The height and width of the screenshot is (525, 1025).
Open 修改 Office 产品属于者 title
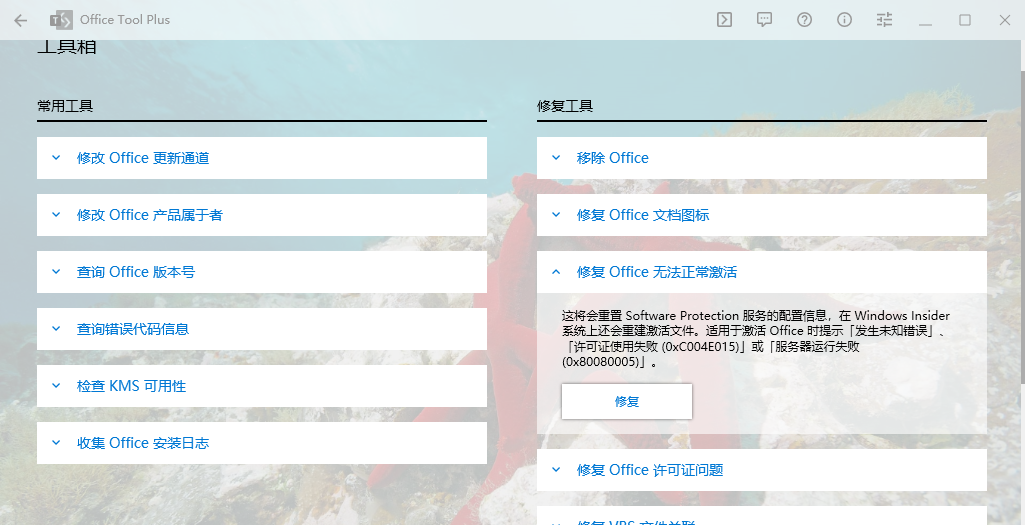point(150,214)
